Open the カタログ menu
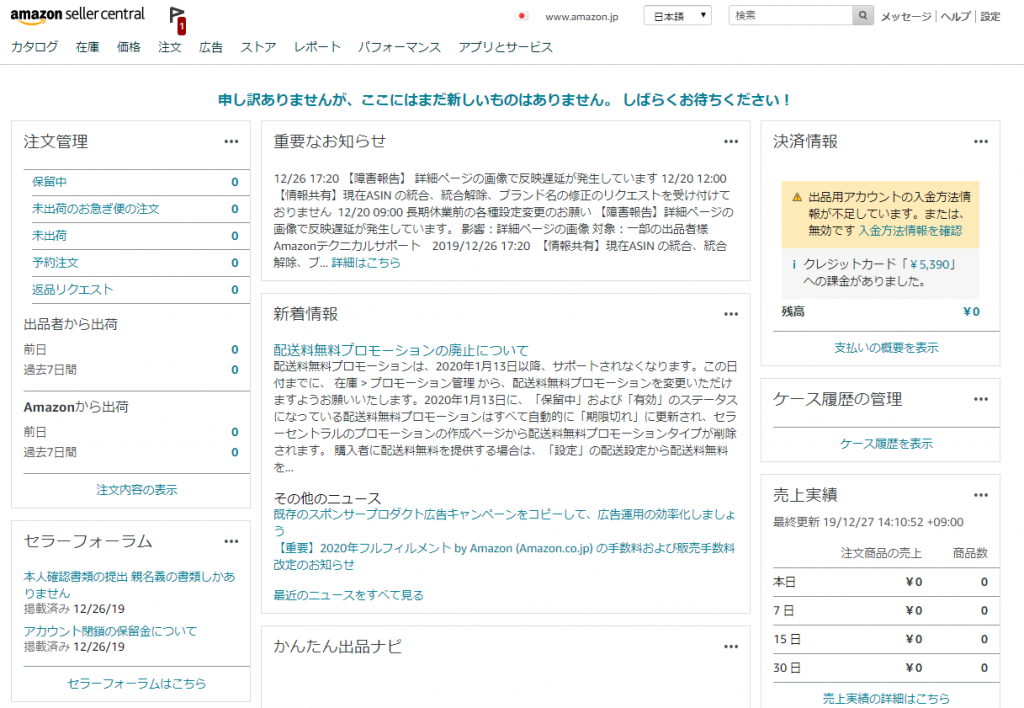Viewport: 1024px width, 708px height. point(35,47)
